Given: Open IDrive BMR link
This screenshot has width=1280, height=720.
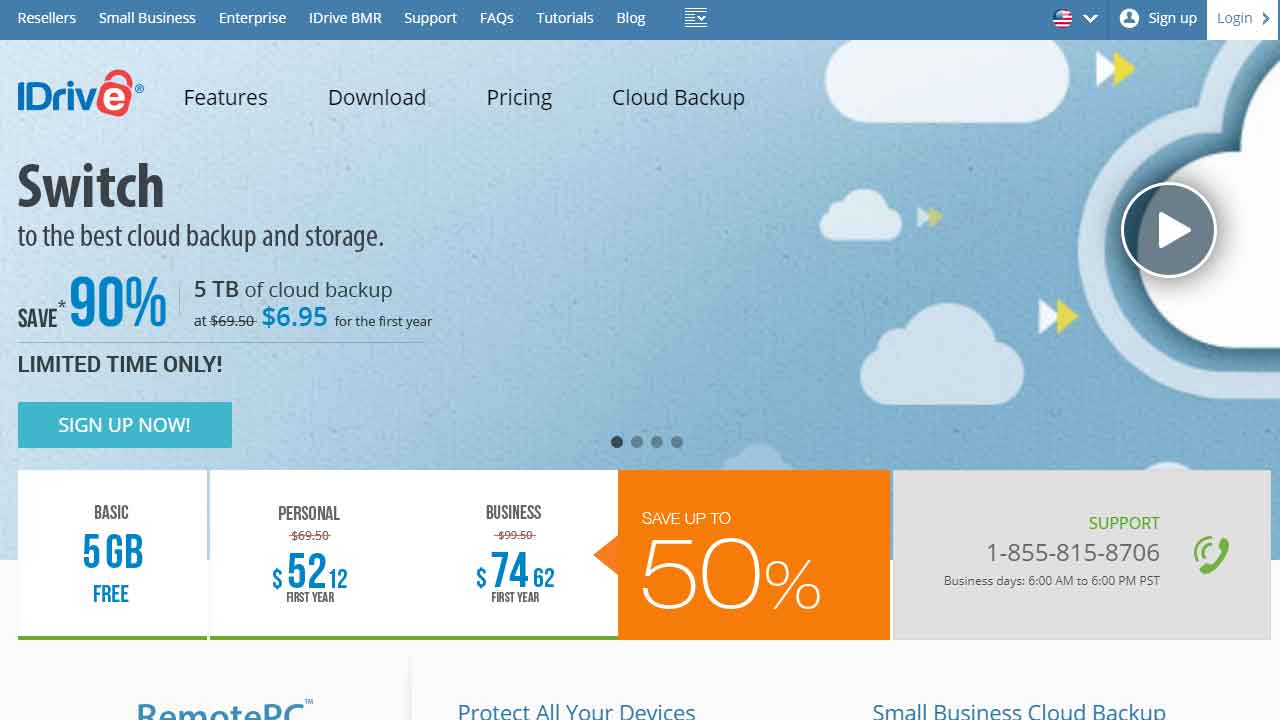Looking at the screenshot, I should coord(345,18).
